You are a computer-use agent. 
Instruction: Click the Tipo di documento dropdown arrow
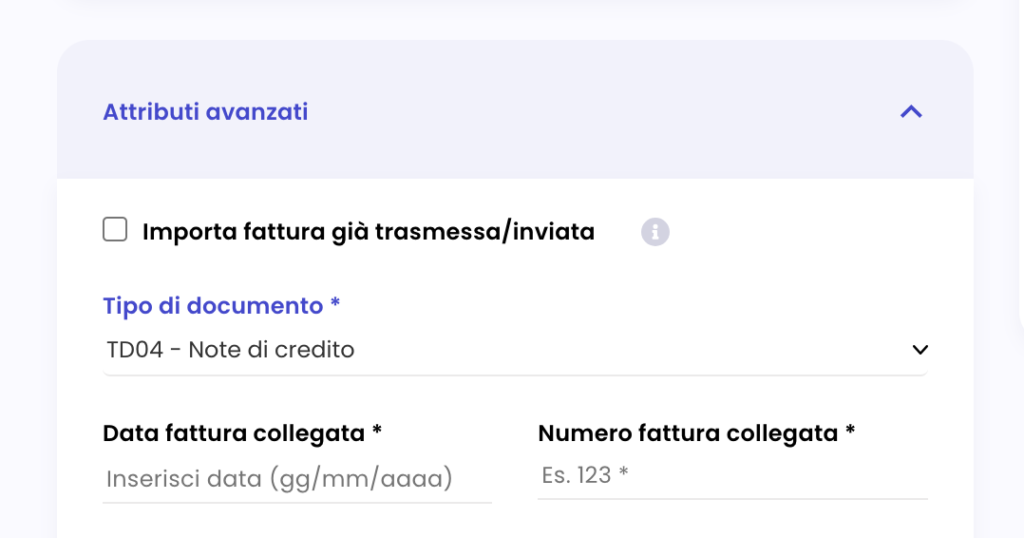(x=920, y=350)
